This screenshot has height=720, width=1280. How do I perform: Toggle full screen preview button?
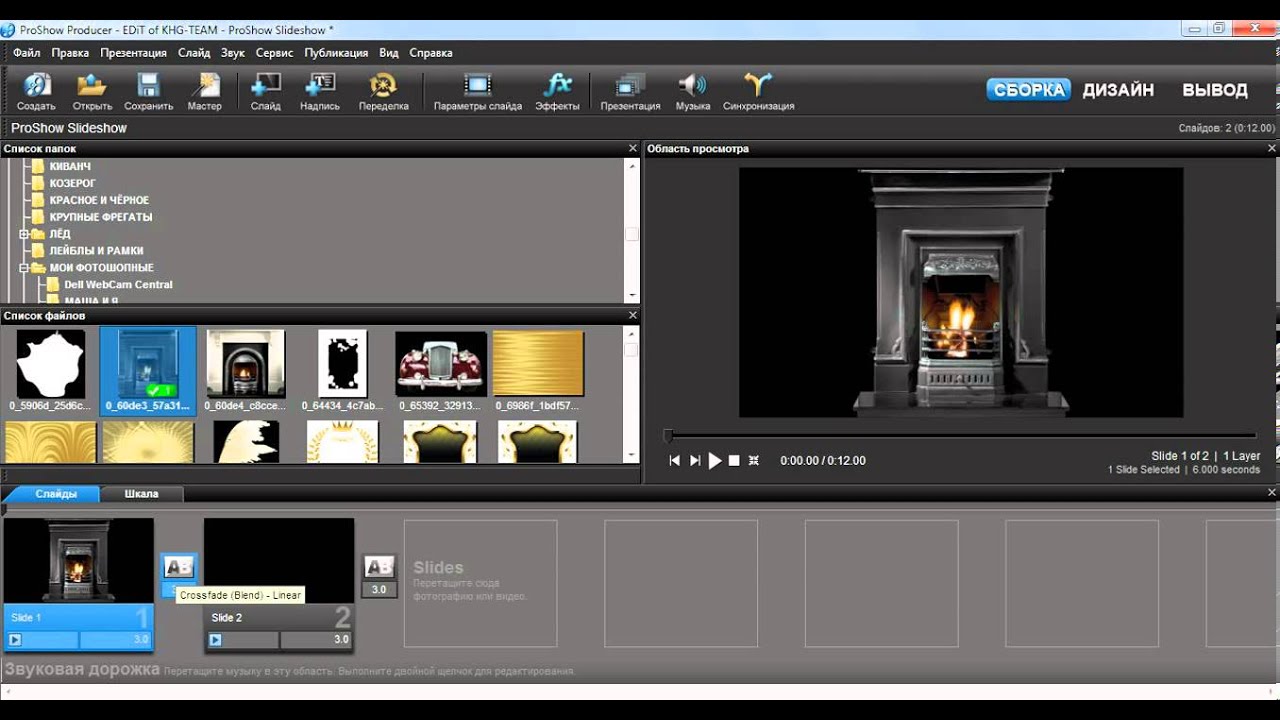[x=754, y=460]
